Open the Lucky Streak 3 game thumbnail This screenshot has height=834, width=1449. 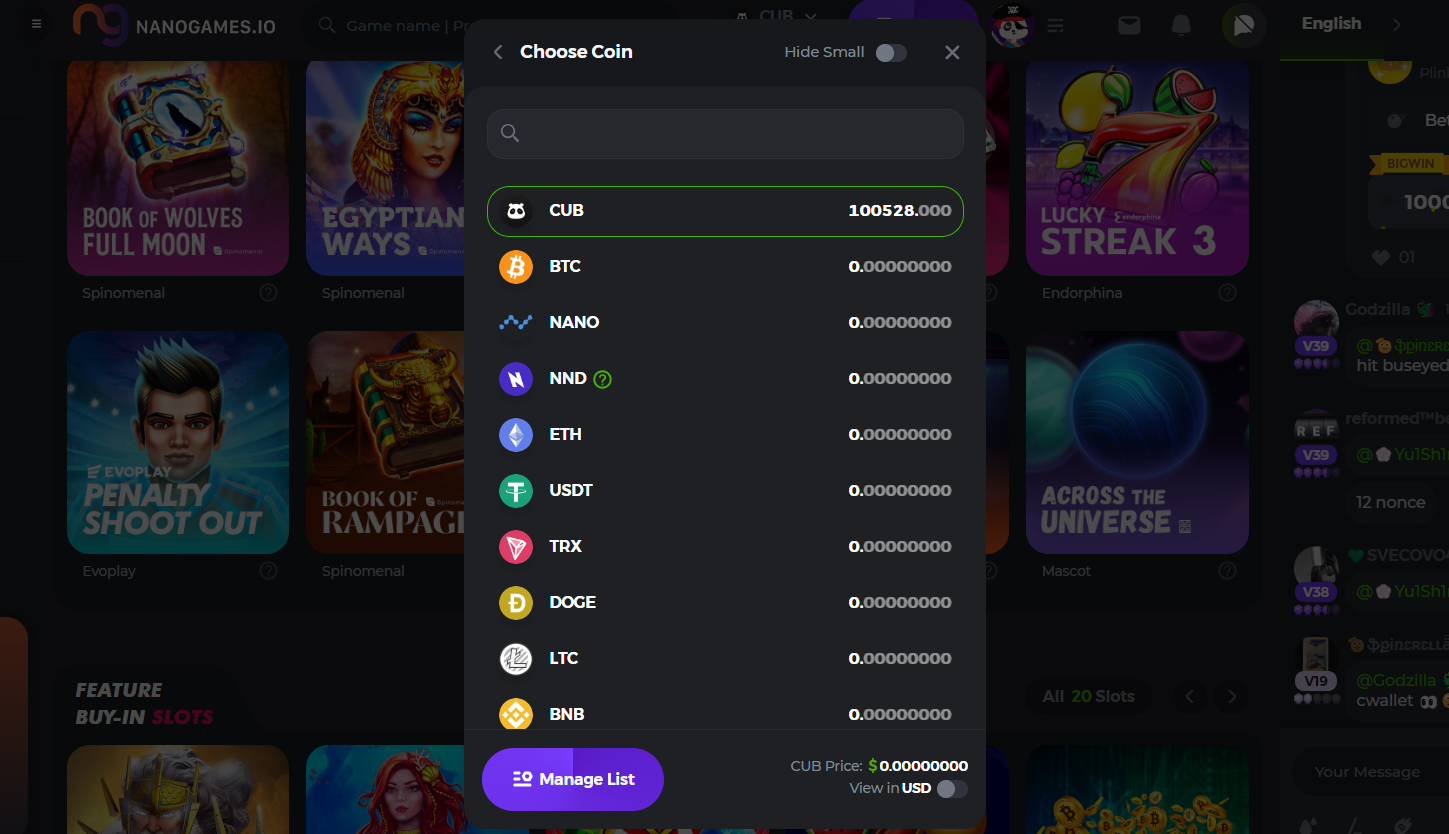point(1137,166)
